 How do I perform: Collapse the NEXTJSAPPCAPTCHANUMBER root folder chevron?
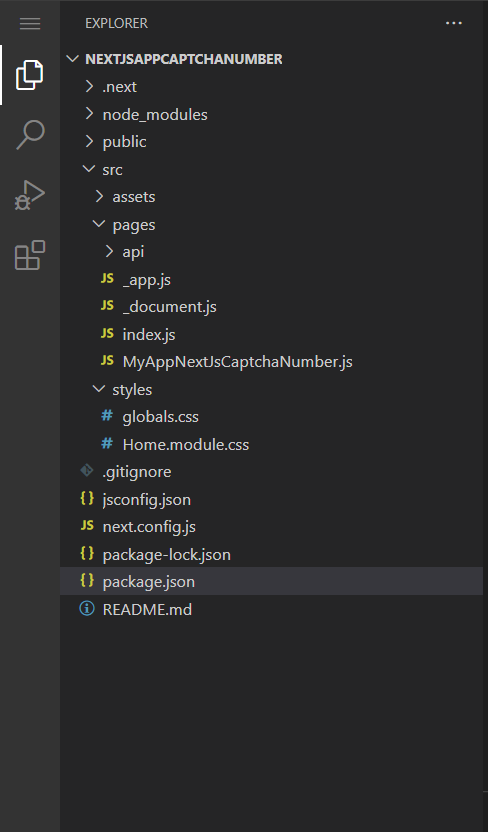(73, 59)
